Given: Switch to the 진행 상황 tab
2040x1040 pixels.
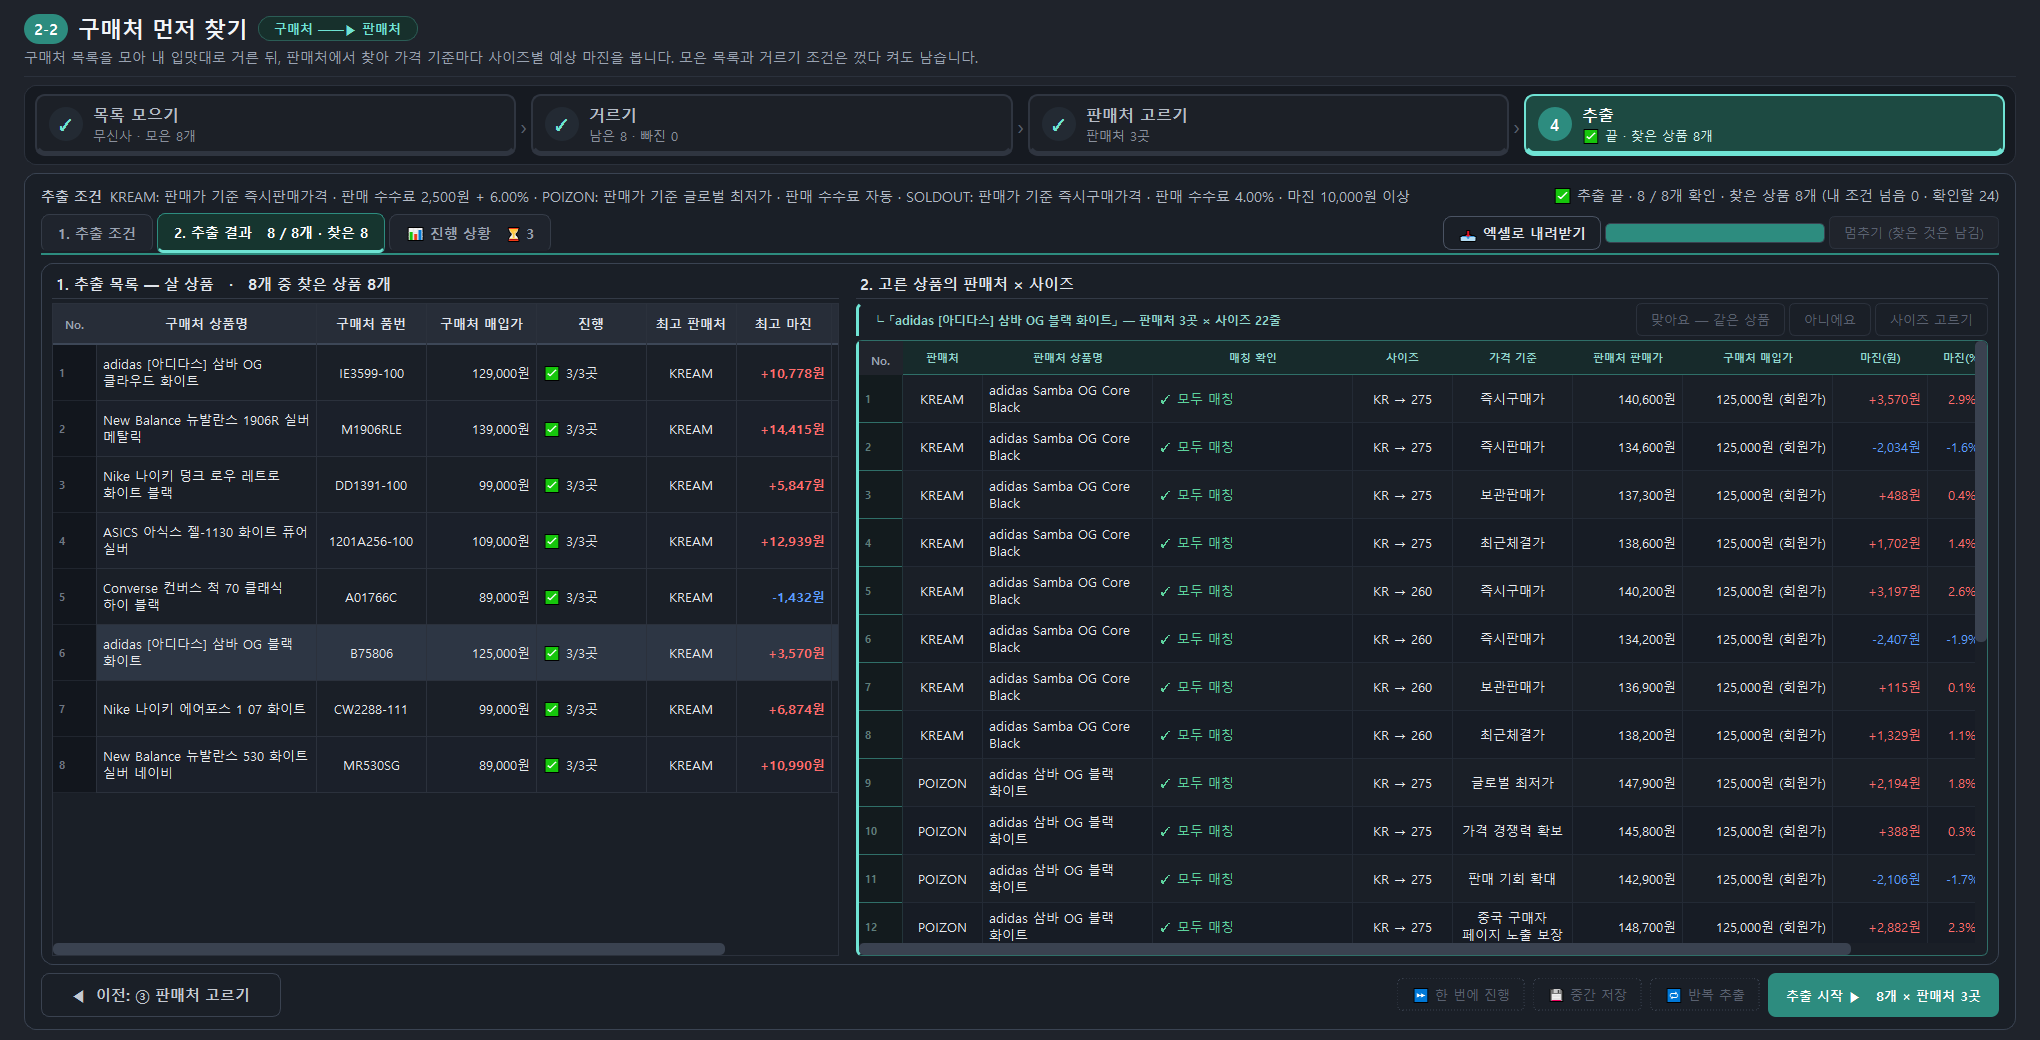Looking at the screenshot, I should coord(470,233).
